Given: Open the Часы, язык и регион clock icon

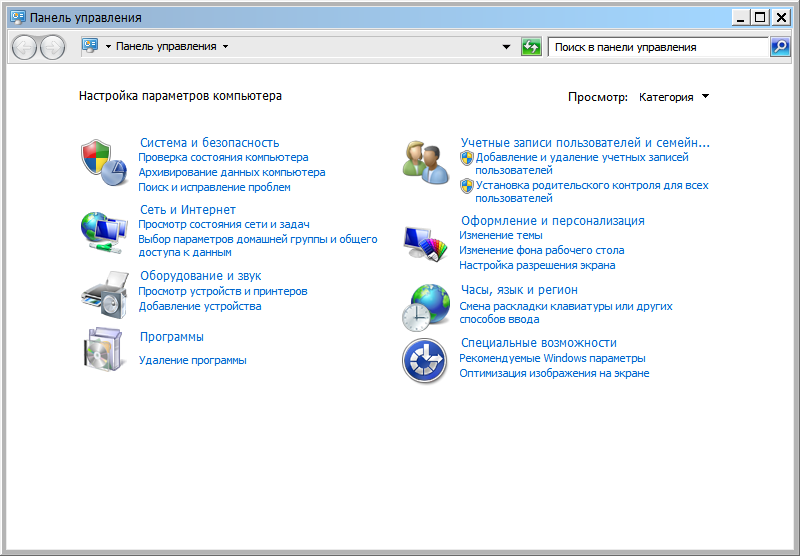Looking at the screenshot, I should pyautogui.click(x=426, y=308).
